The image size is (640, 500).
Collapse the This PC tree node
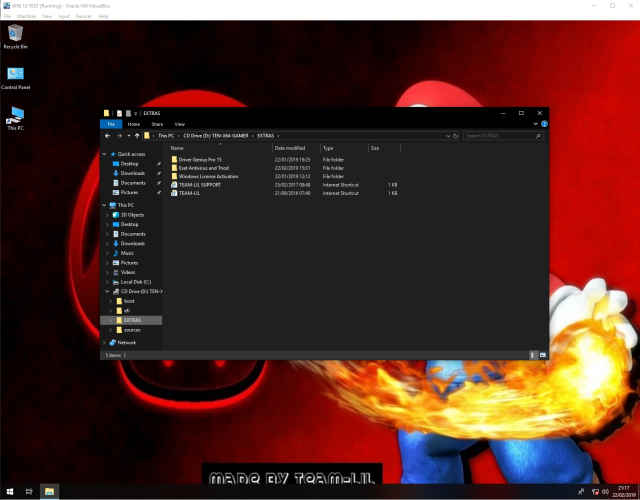[x=107, y=205]
